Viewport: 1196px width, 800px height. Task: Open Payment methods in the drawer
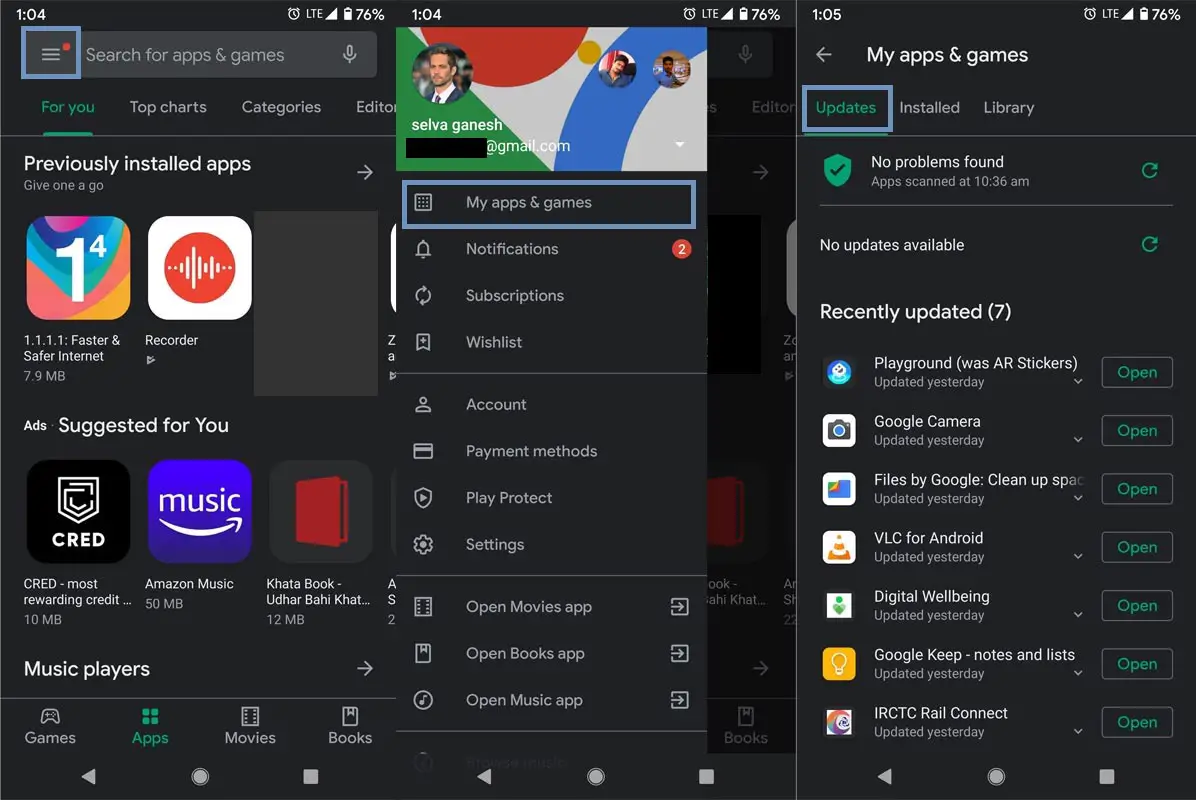(x=551, y=451)
